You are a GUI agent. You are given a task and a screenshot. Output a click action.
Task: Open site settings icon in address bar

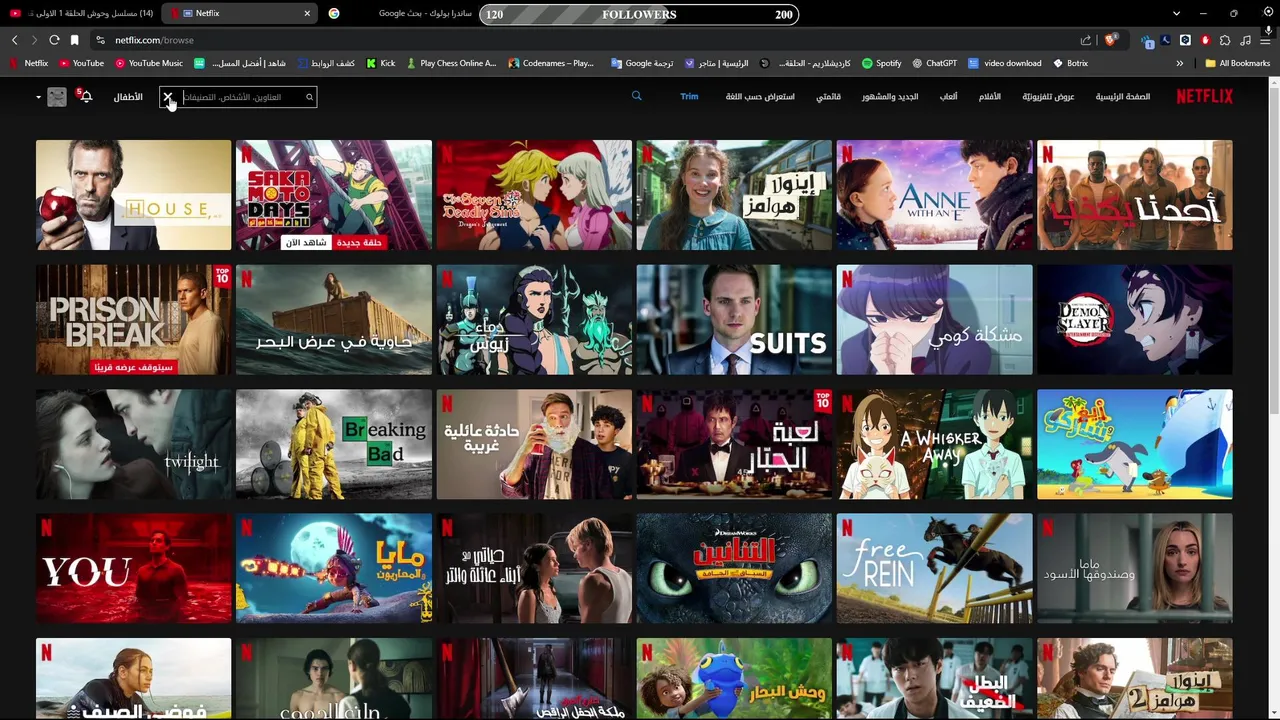click(x=100, y=40)
